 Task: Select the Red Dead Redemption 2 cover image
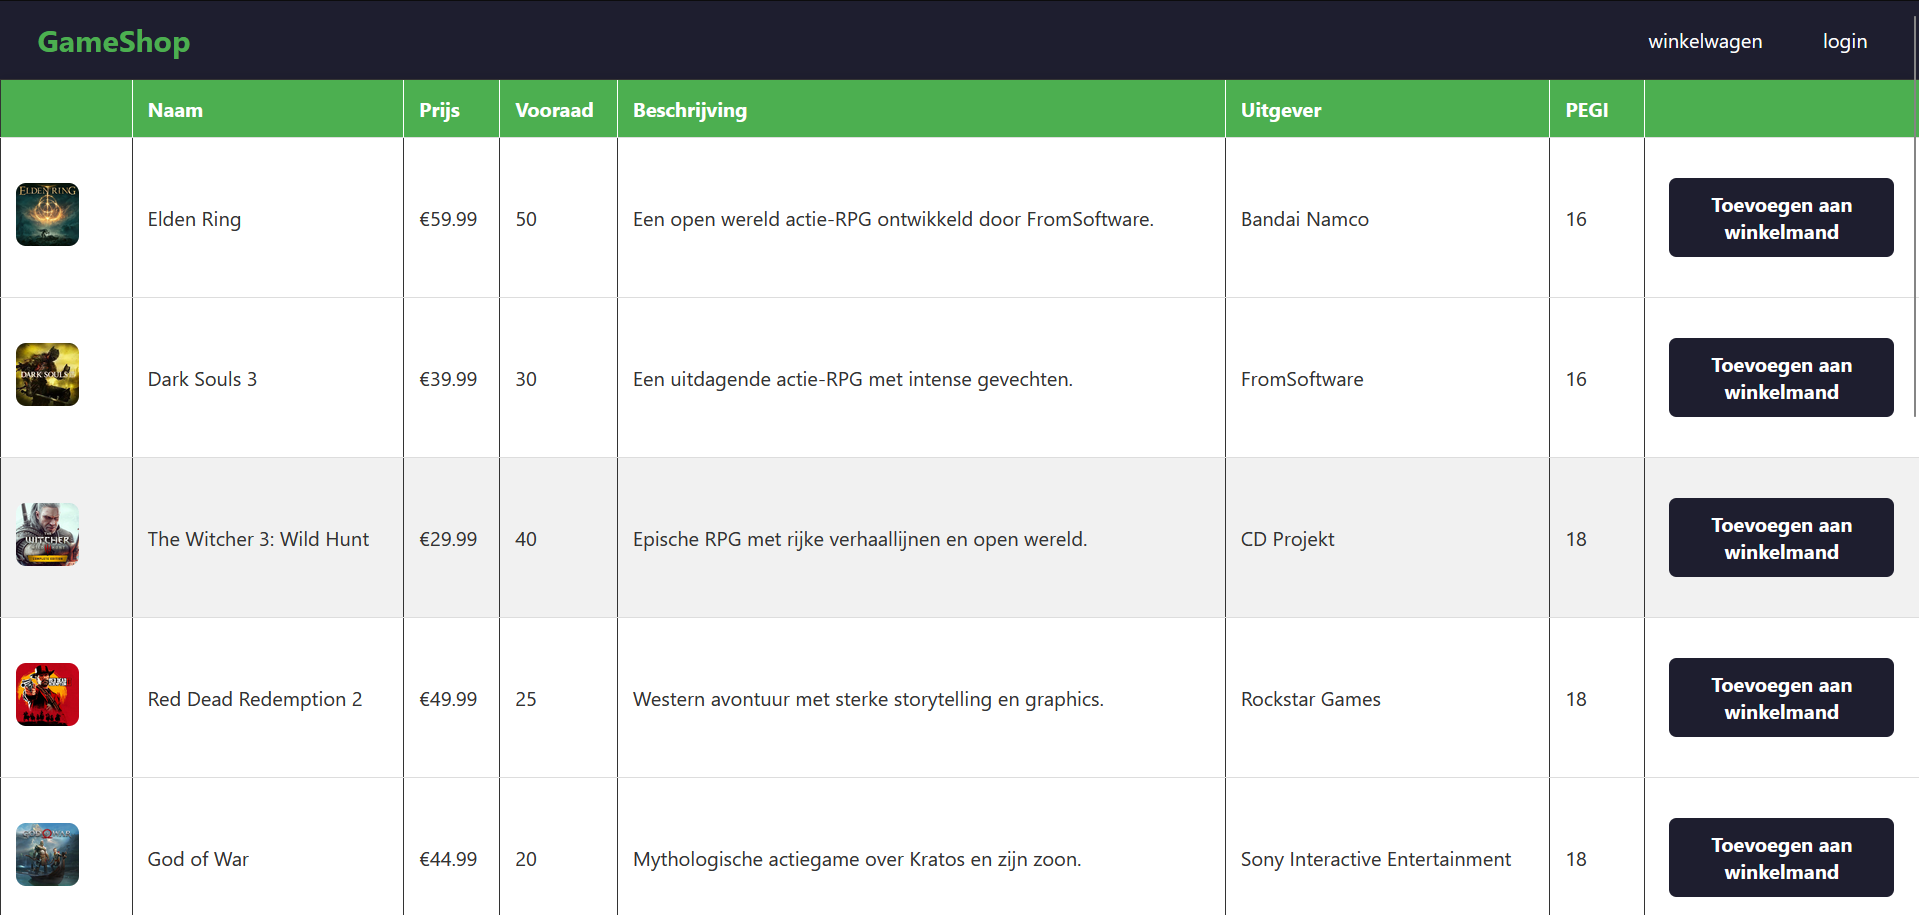(47, 694)
